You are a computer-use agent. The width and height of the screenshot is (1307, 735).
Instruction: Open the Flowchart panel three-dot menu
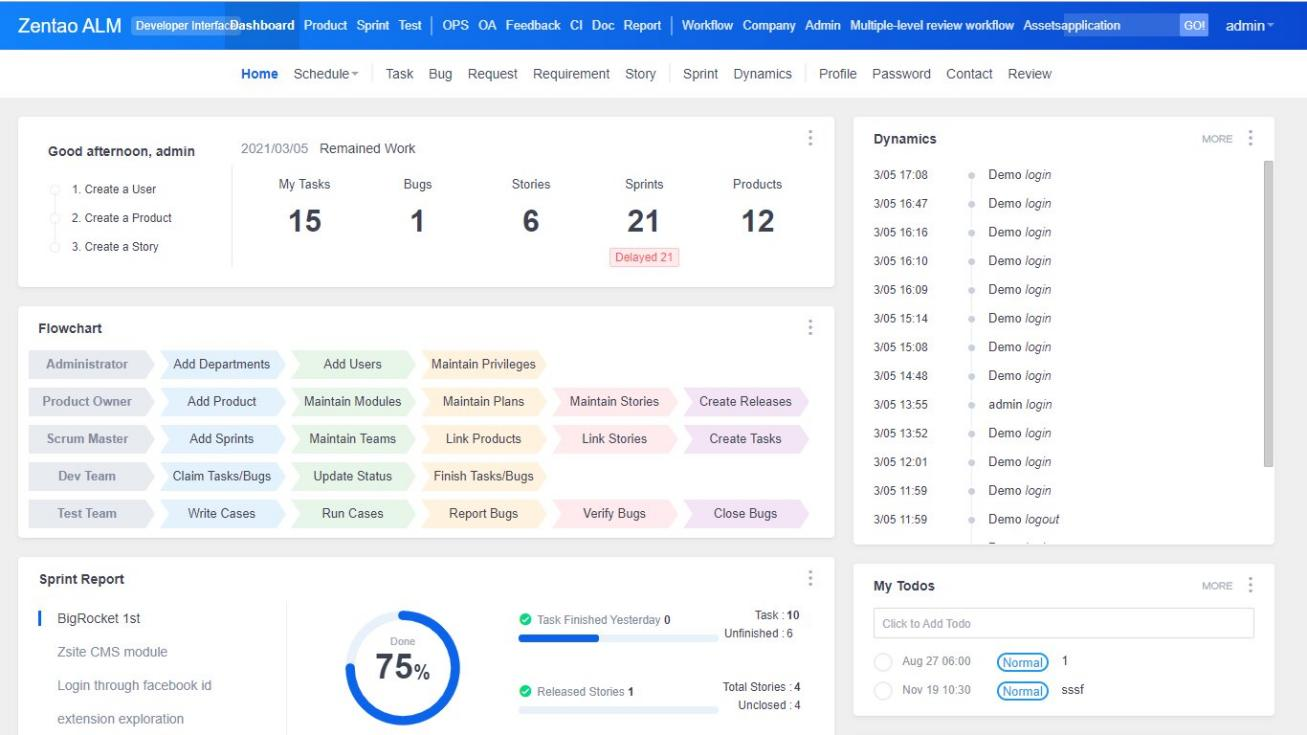point(810,328)
